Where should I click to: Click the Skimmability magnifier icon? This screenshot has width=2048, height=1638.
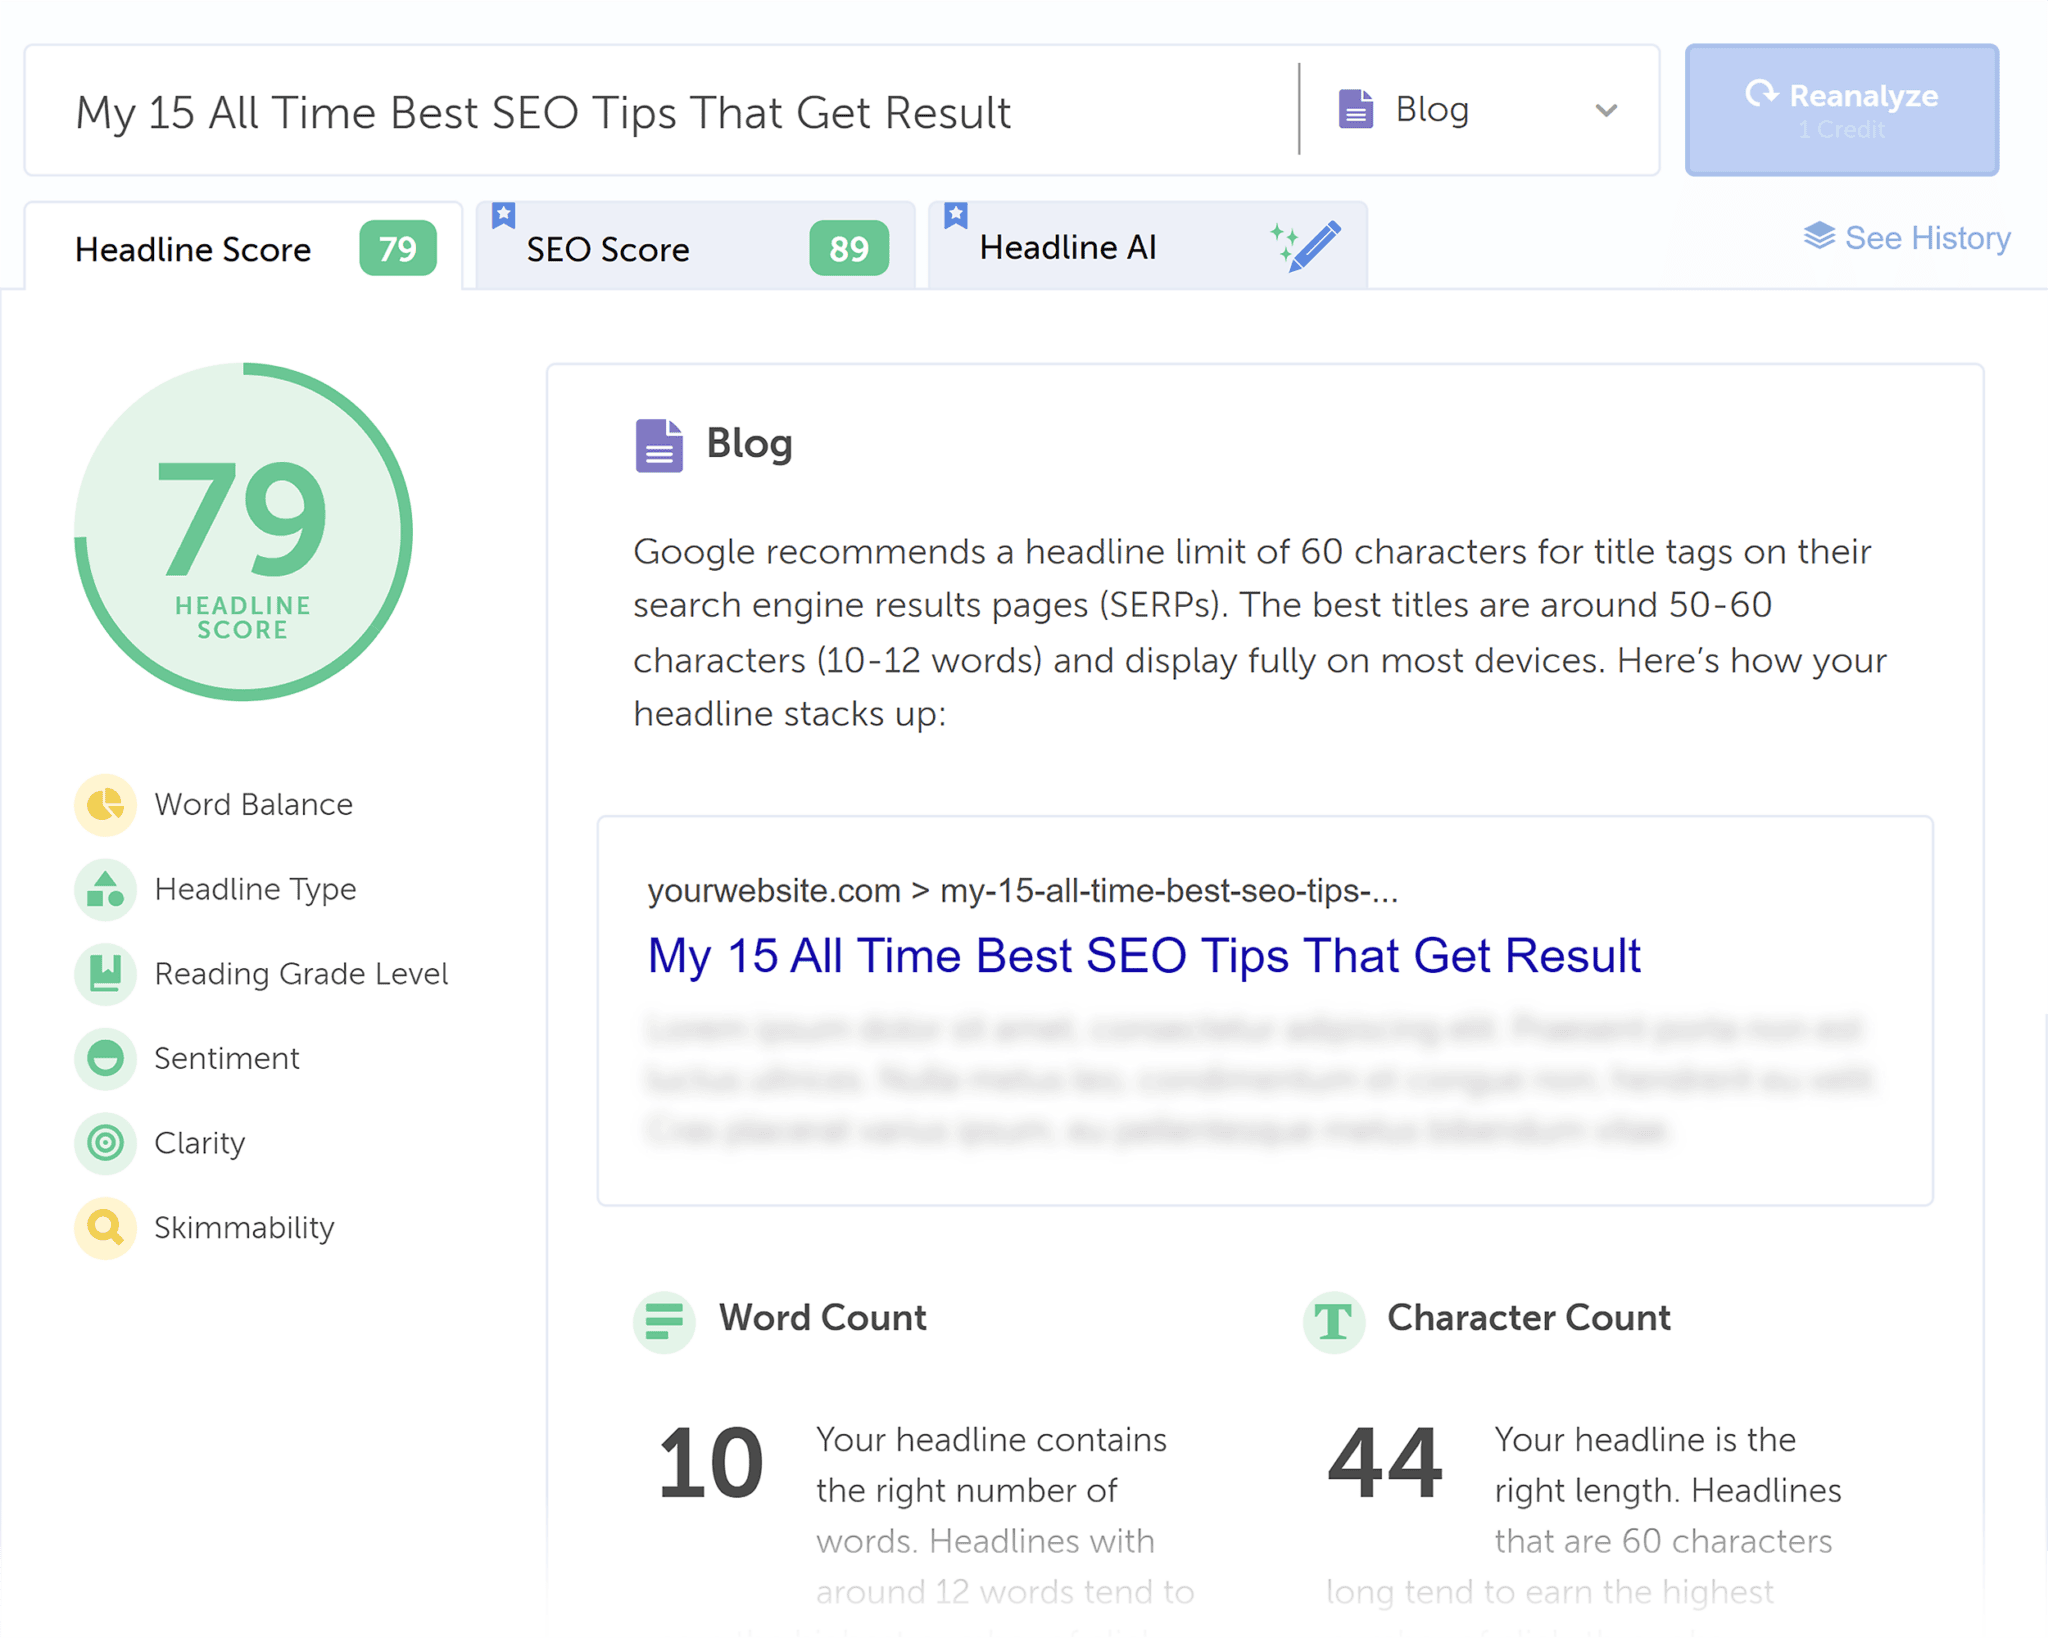click(104, 1228)
